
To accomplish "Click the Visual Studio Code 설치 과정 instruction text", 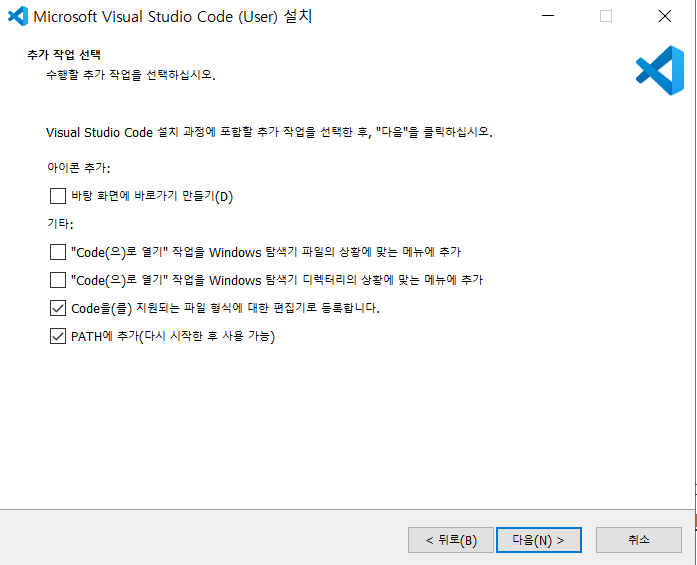I will point(269,132).
